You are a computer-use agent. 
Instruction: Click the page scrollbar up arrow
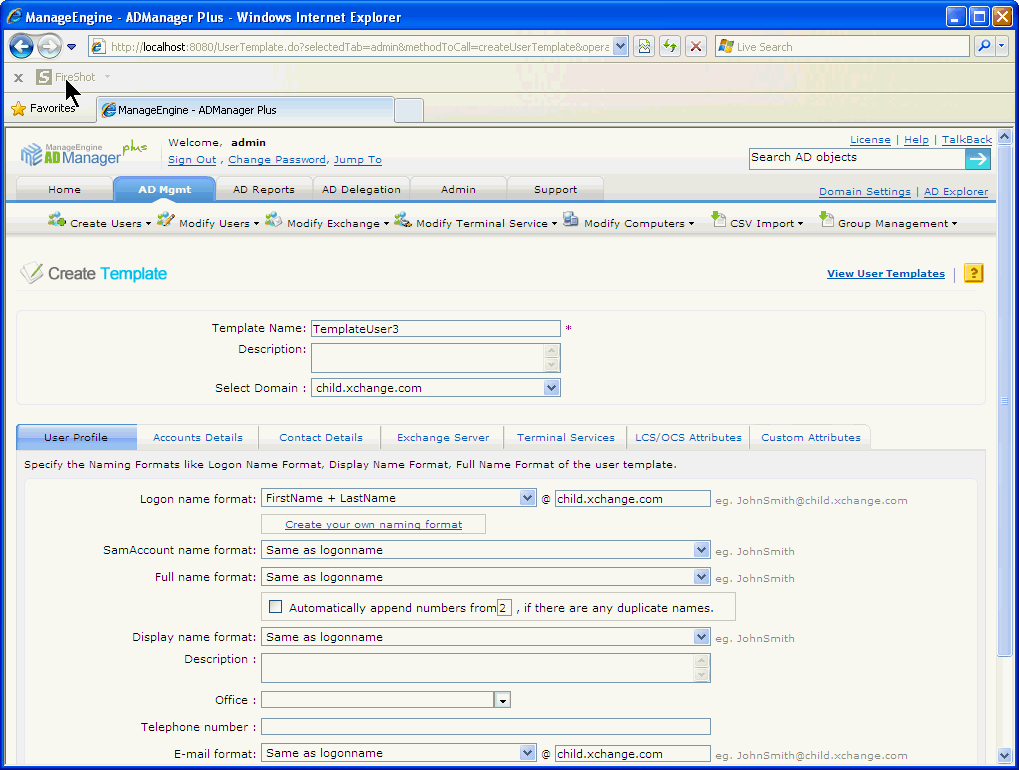[x=1004, y=136]
